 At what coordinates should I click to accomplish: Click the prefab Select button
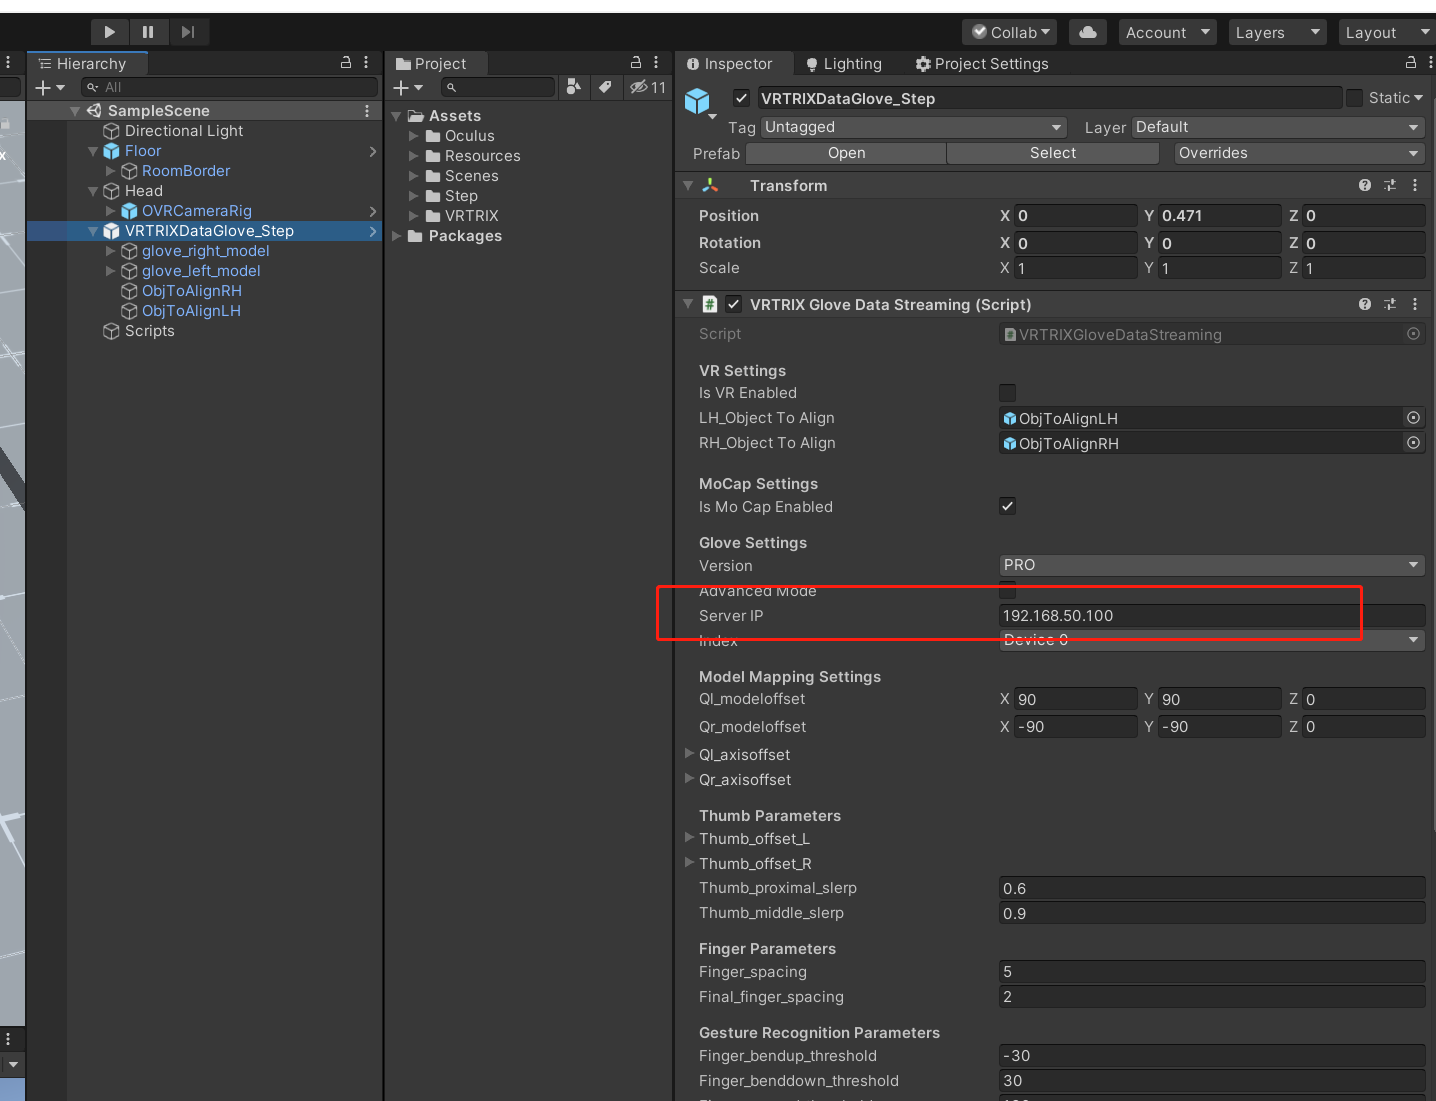click(x=1053, y=153)
